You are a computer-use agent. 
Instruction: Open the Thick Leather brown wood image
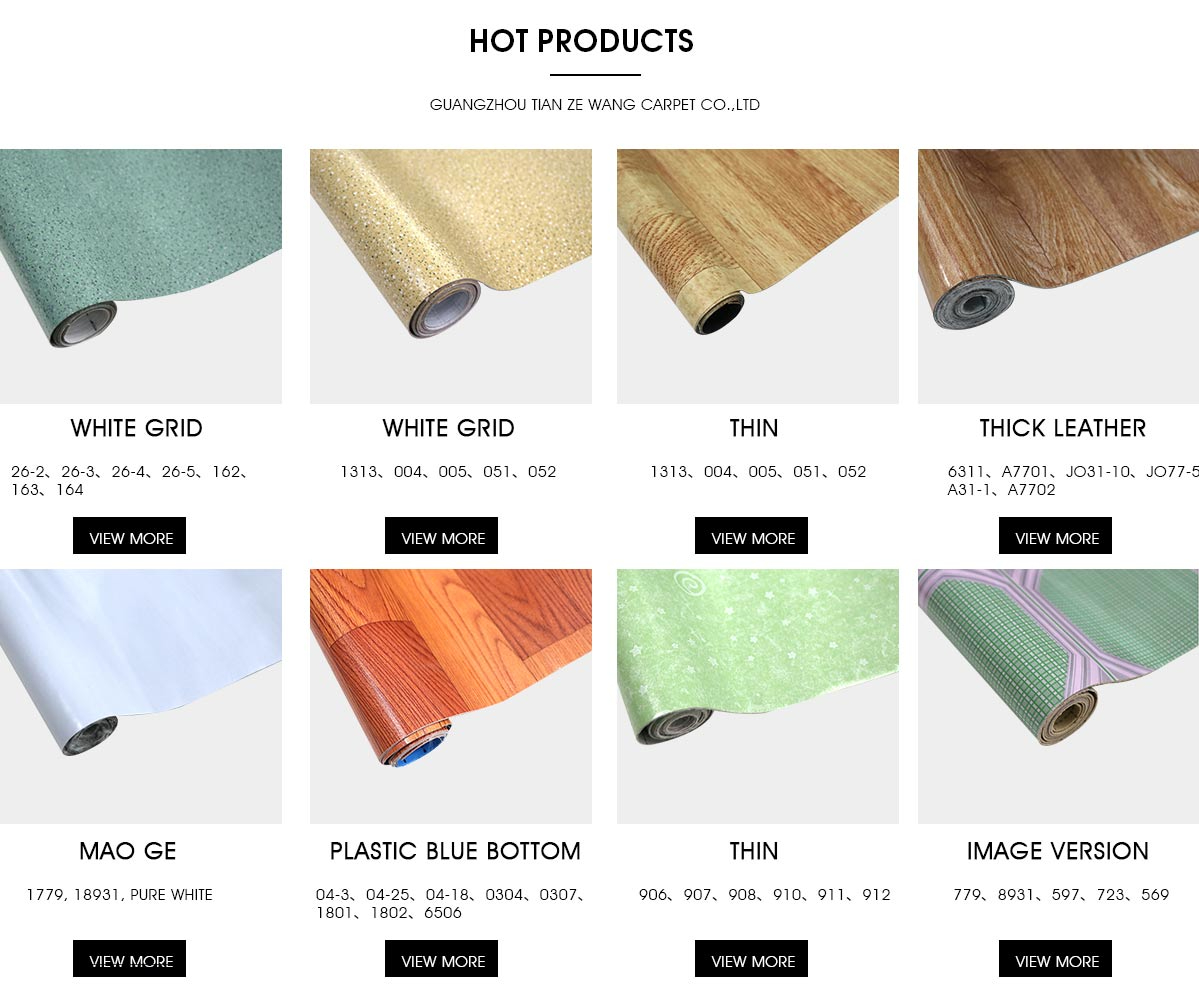point(1058,276)
